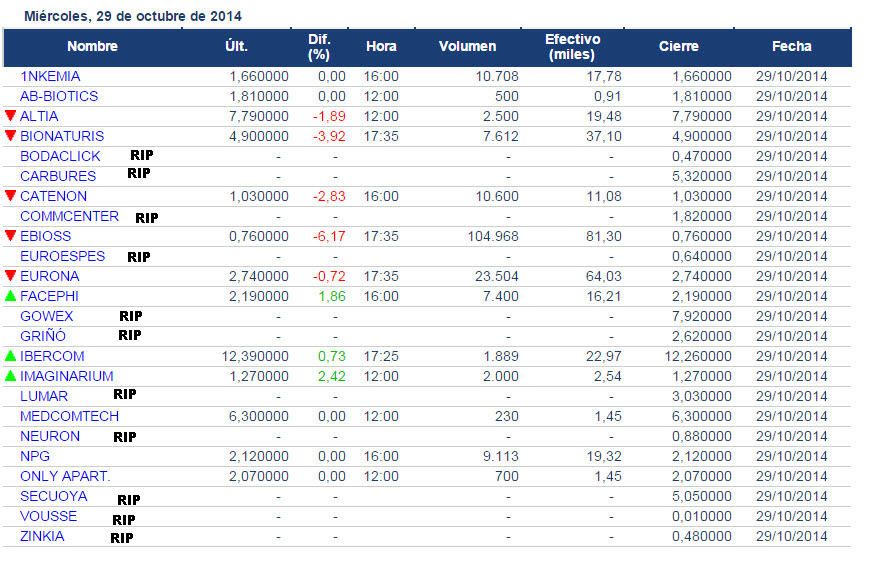Click the red down arrow beside CATENON

pyautogui.click(x=11, y=196)
